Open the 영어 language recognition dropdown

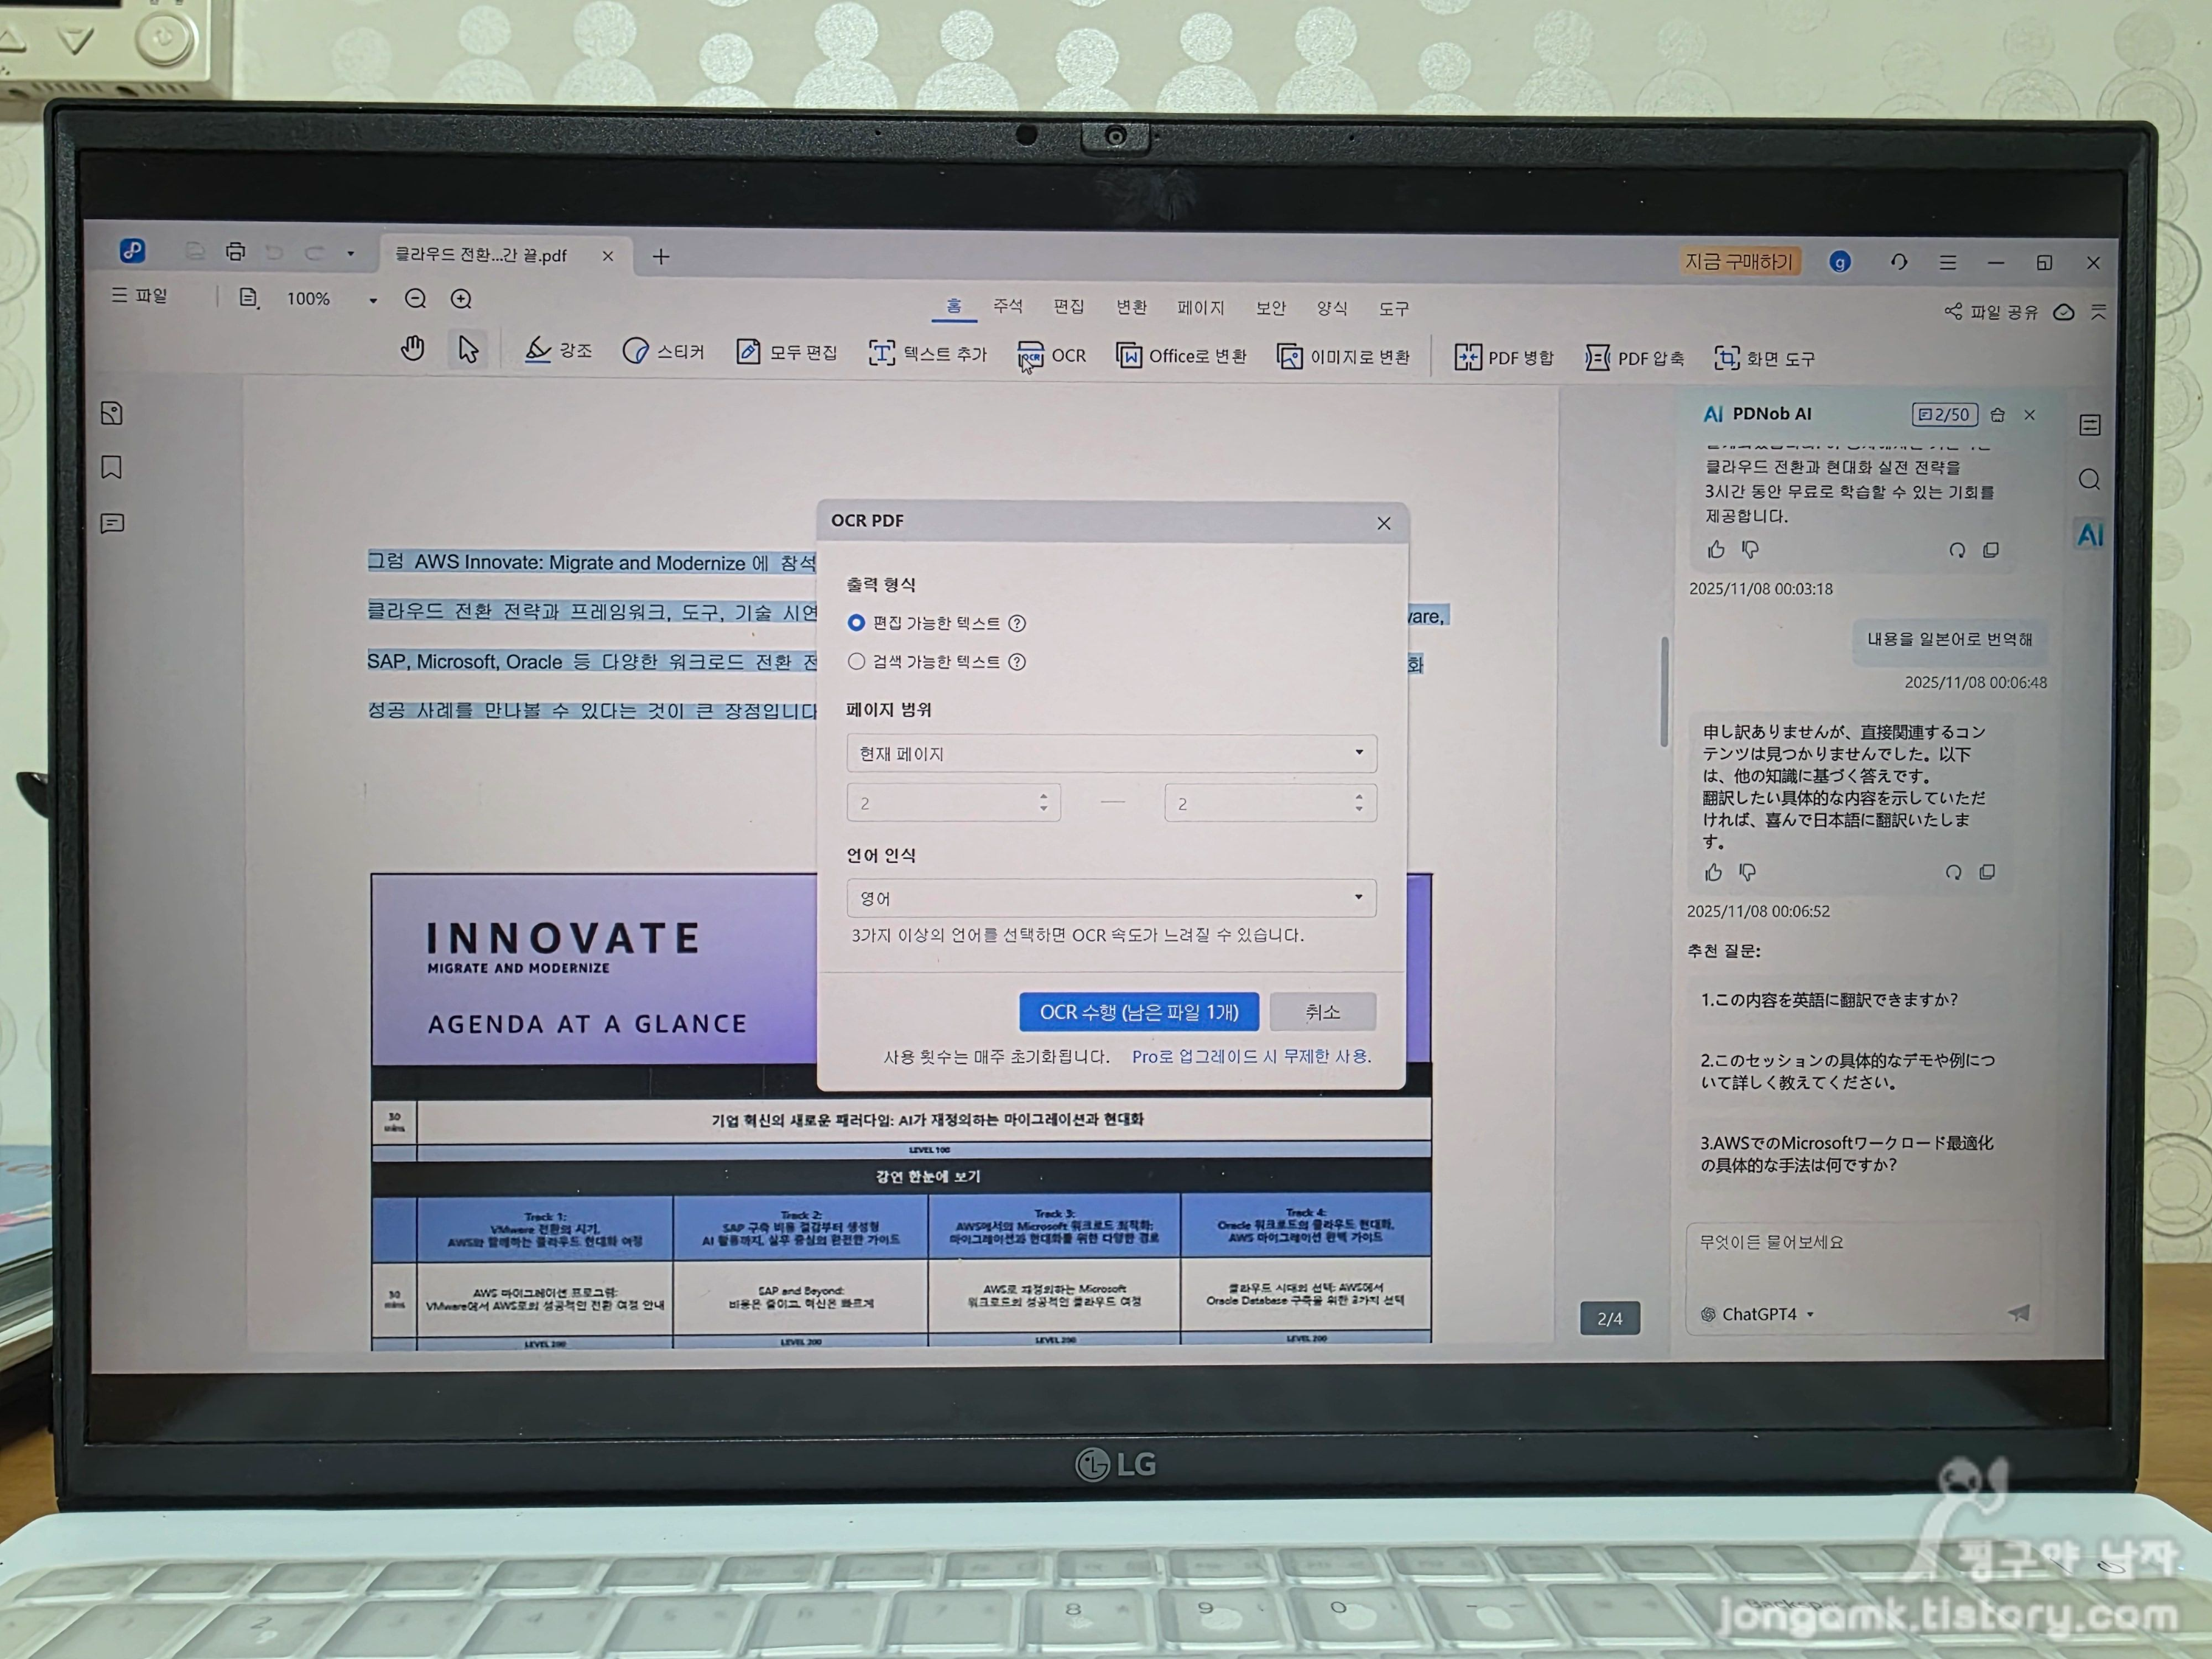(1111, 898)
